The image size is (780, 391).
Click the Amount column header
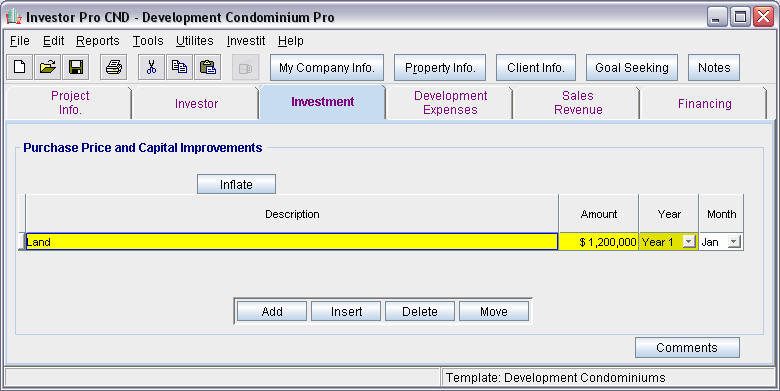tap(599, 214)
